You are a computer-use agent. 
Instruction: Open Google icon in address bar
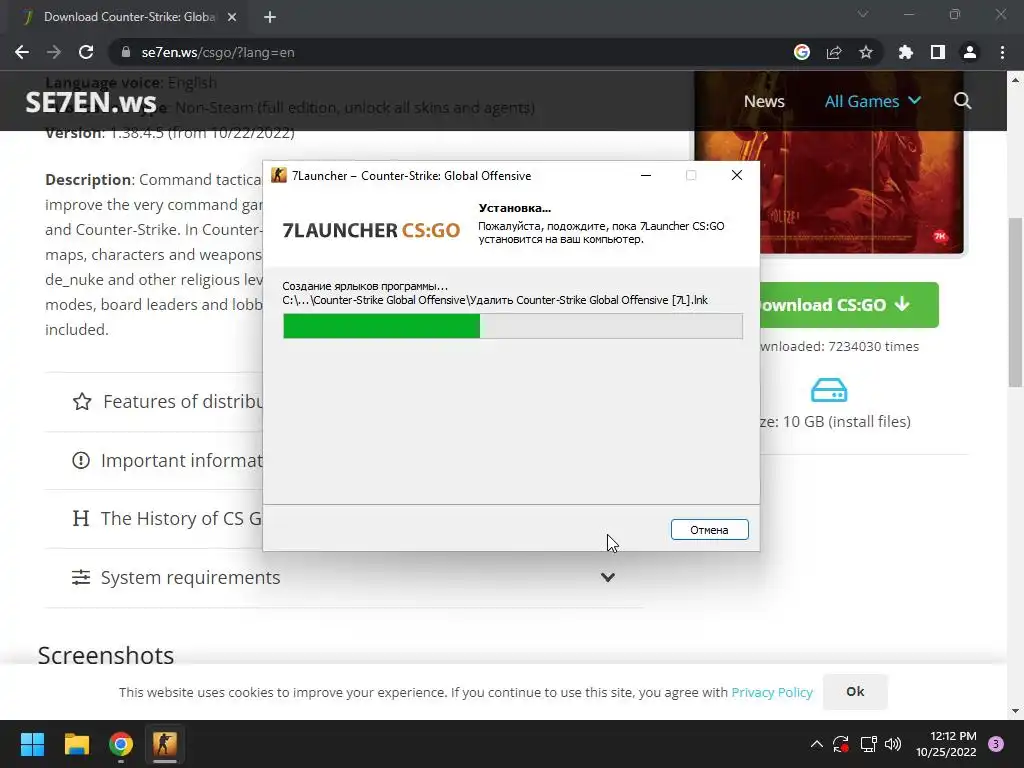(802, 52)
